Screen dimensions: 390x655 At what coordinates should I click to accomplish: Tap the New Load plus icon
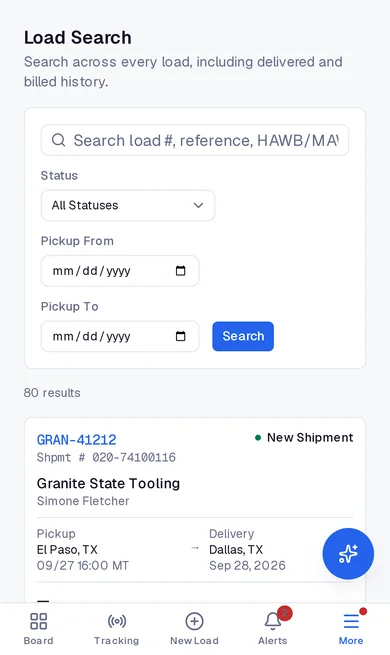(194, 621)
